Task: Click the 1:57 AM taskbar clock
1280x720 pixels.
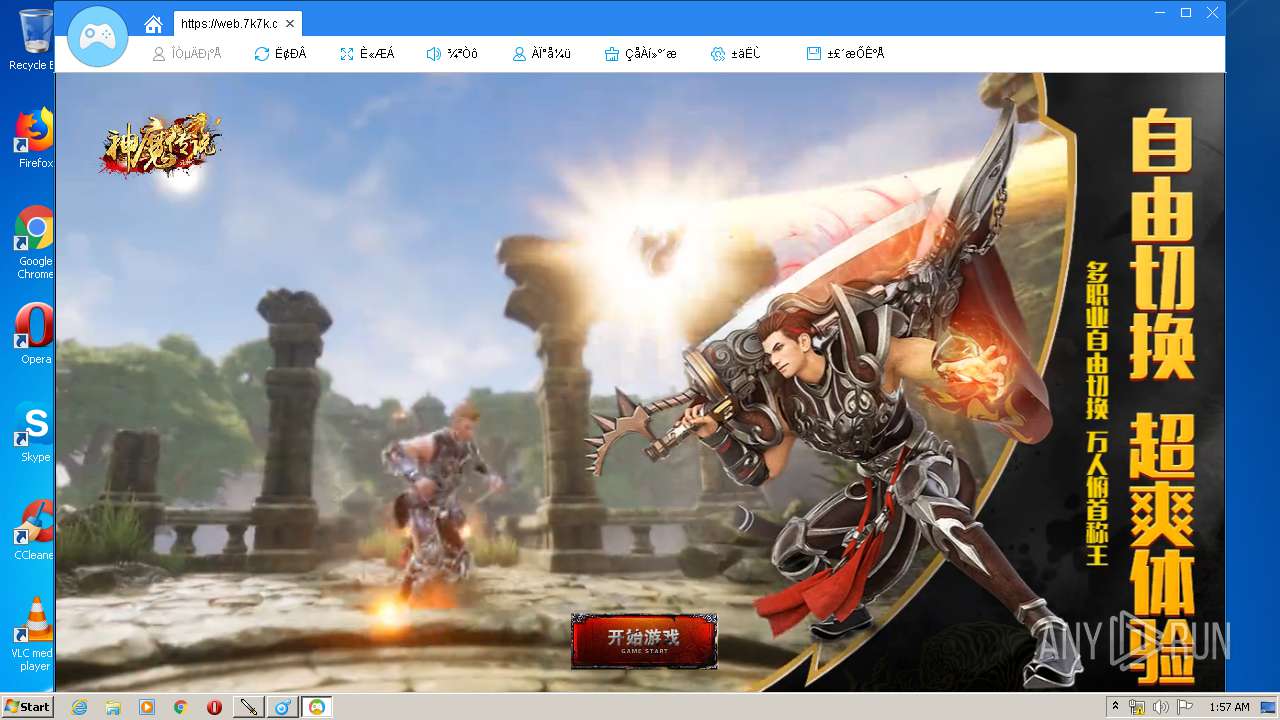Action: point(1229,707)
